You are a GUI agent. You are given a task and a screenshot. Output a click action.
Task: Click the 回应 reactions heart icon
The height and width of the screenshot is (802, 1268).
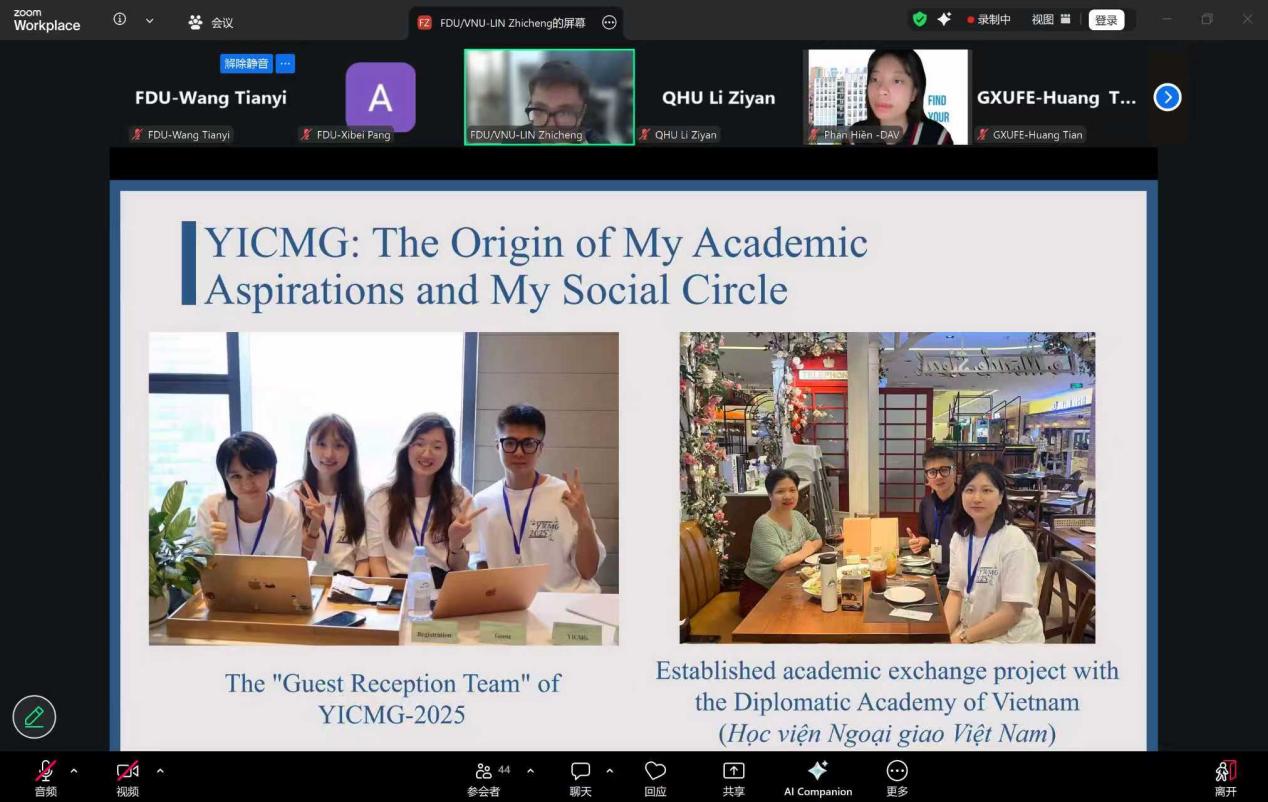point(655,771)
